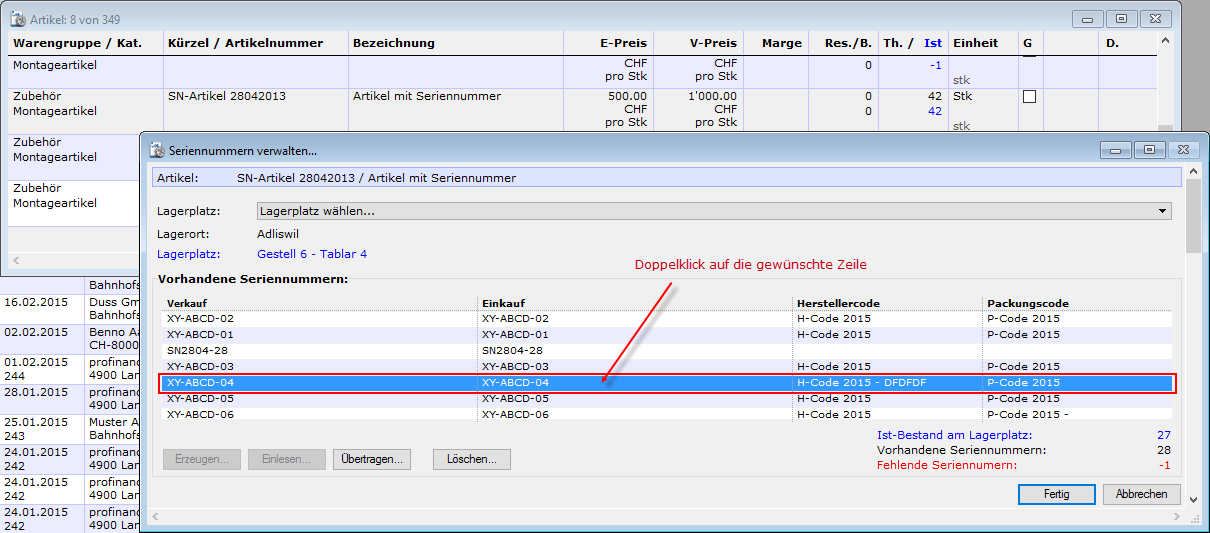The width and height of the screenshot is (1210, 533).
Task: Click the blue Gestell 6 - Tablar 4 link
Action: (x=312, y=254)
